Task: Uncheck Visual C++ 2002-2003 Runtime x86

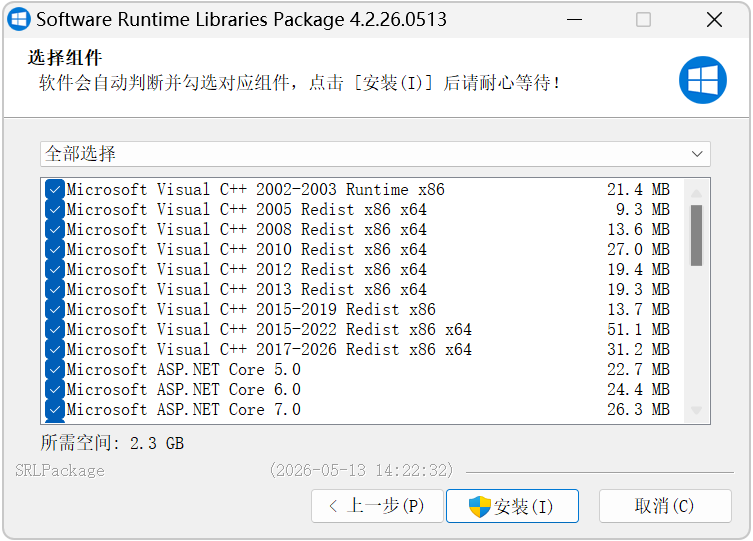Action: point(55,190)
